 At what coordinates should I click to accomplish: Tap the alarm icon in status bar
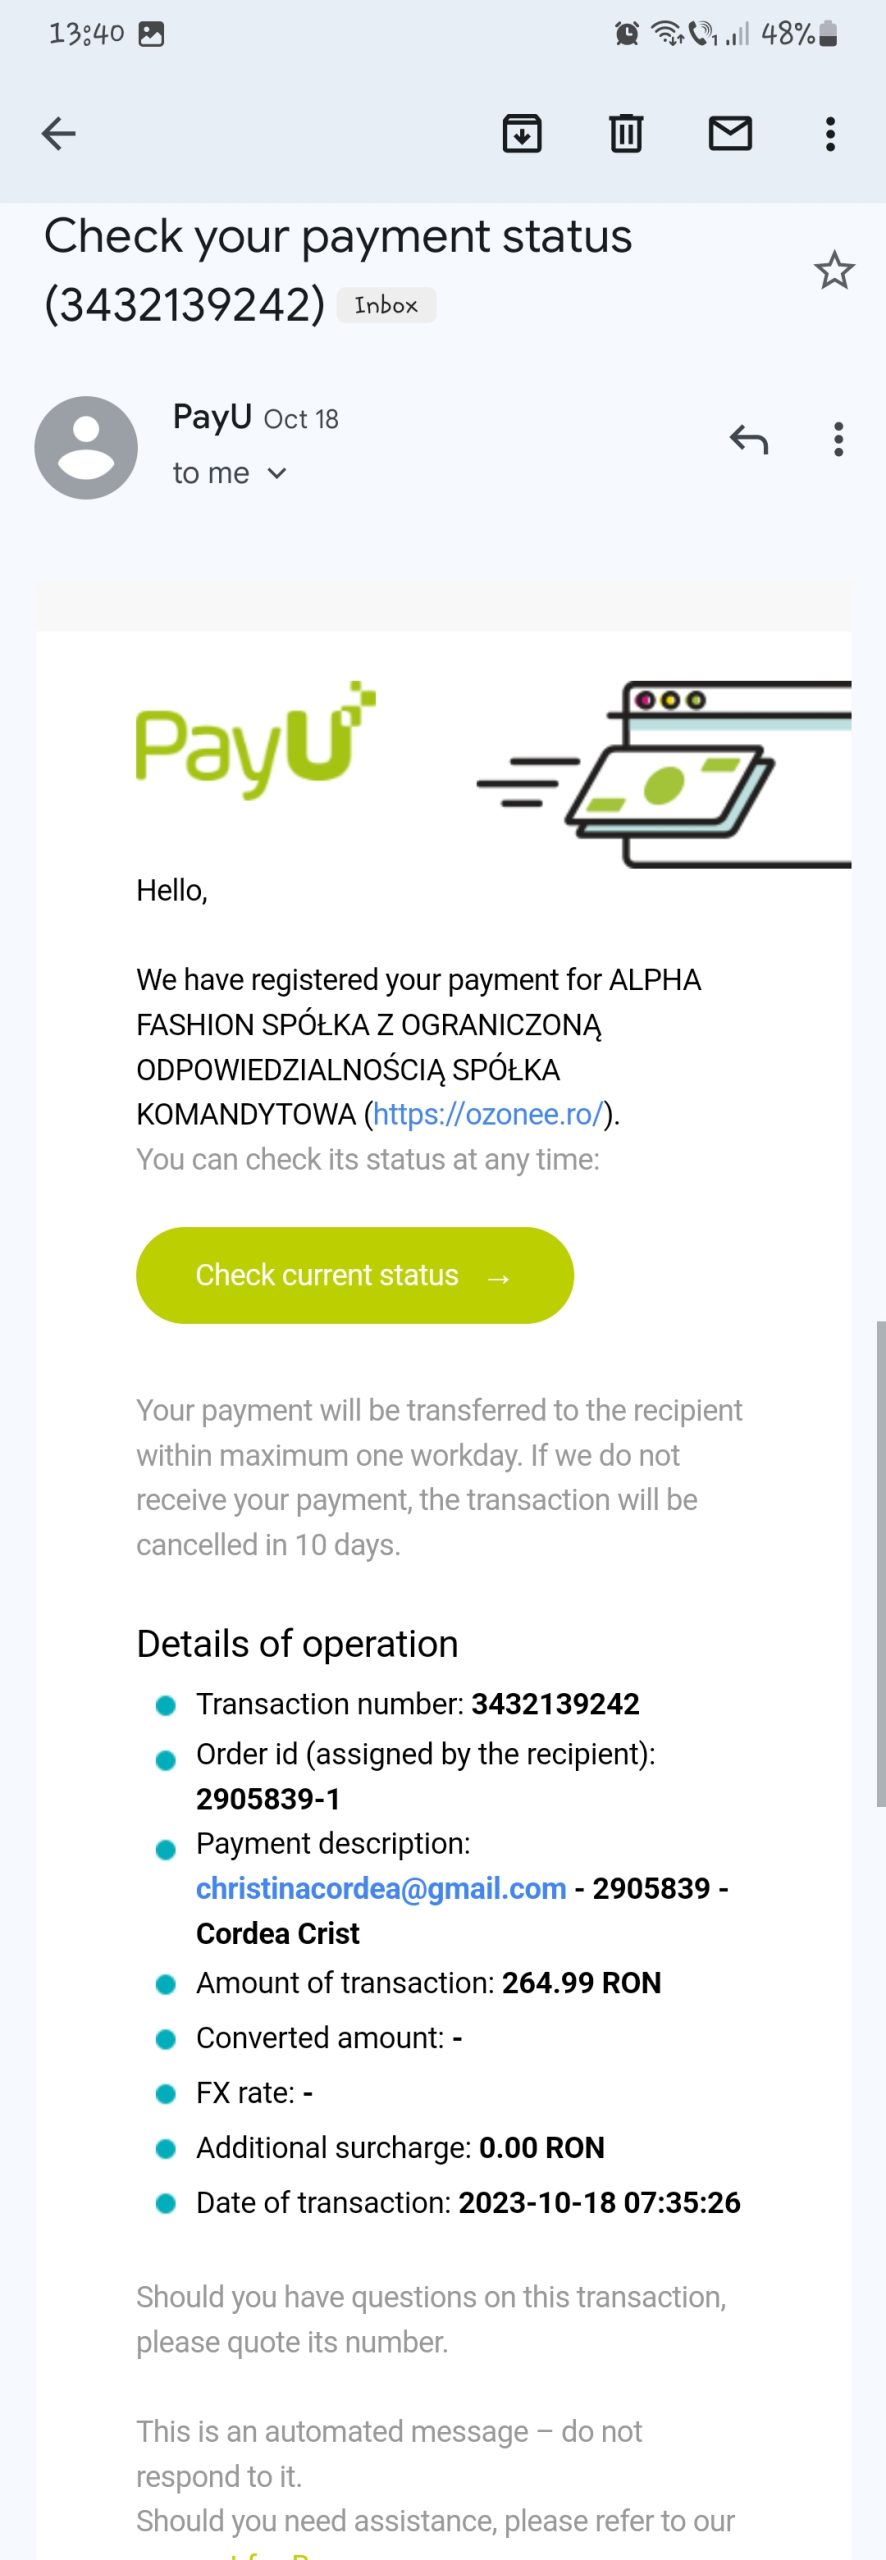tap(627, 34)
